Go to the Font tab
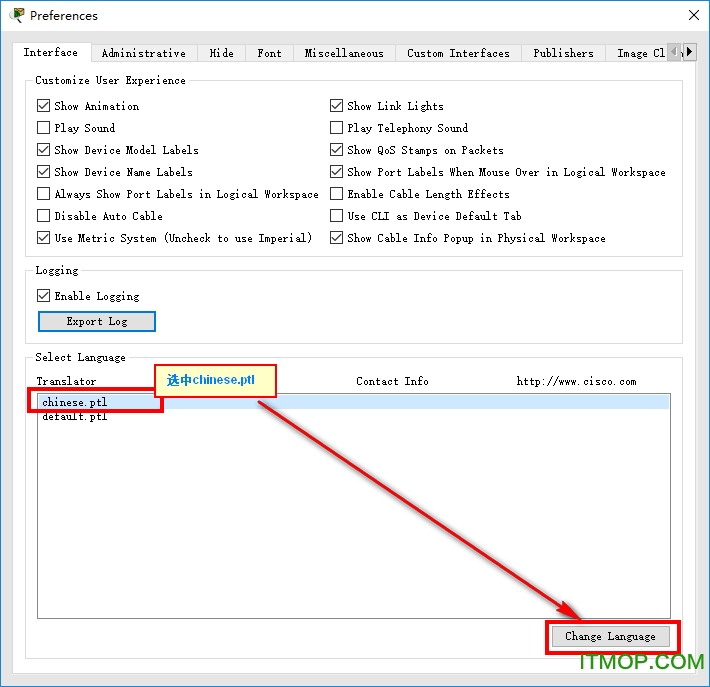The width and height of the screenshot is (710, 687). pos(269,53)
